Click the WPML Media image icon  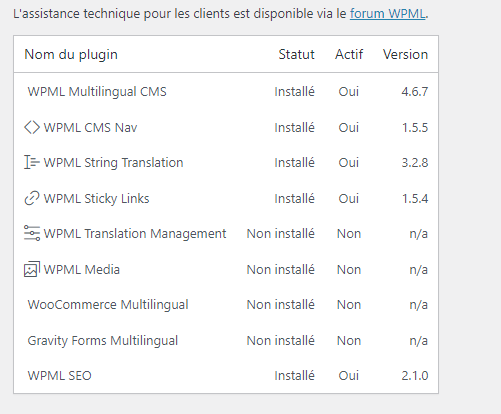click(x=32, y=269)
